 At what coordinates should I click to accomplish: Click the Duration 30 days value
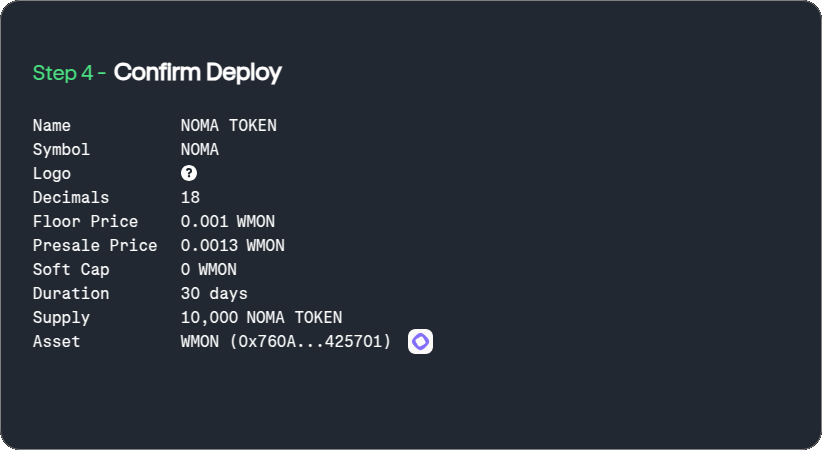point(214,294)
